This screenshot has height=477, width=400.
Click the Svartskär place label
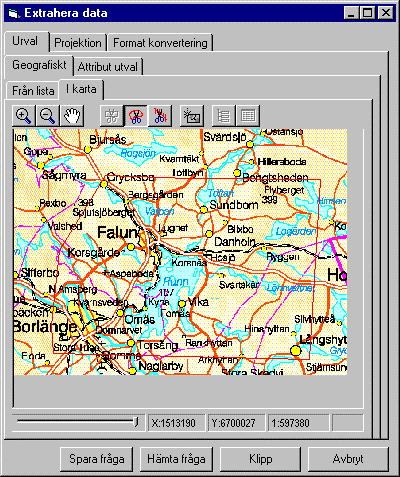(x=239, y=285)
